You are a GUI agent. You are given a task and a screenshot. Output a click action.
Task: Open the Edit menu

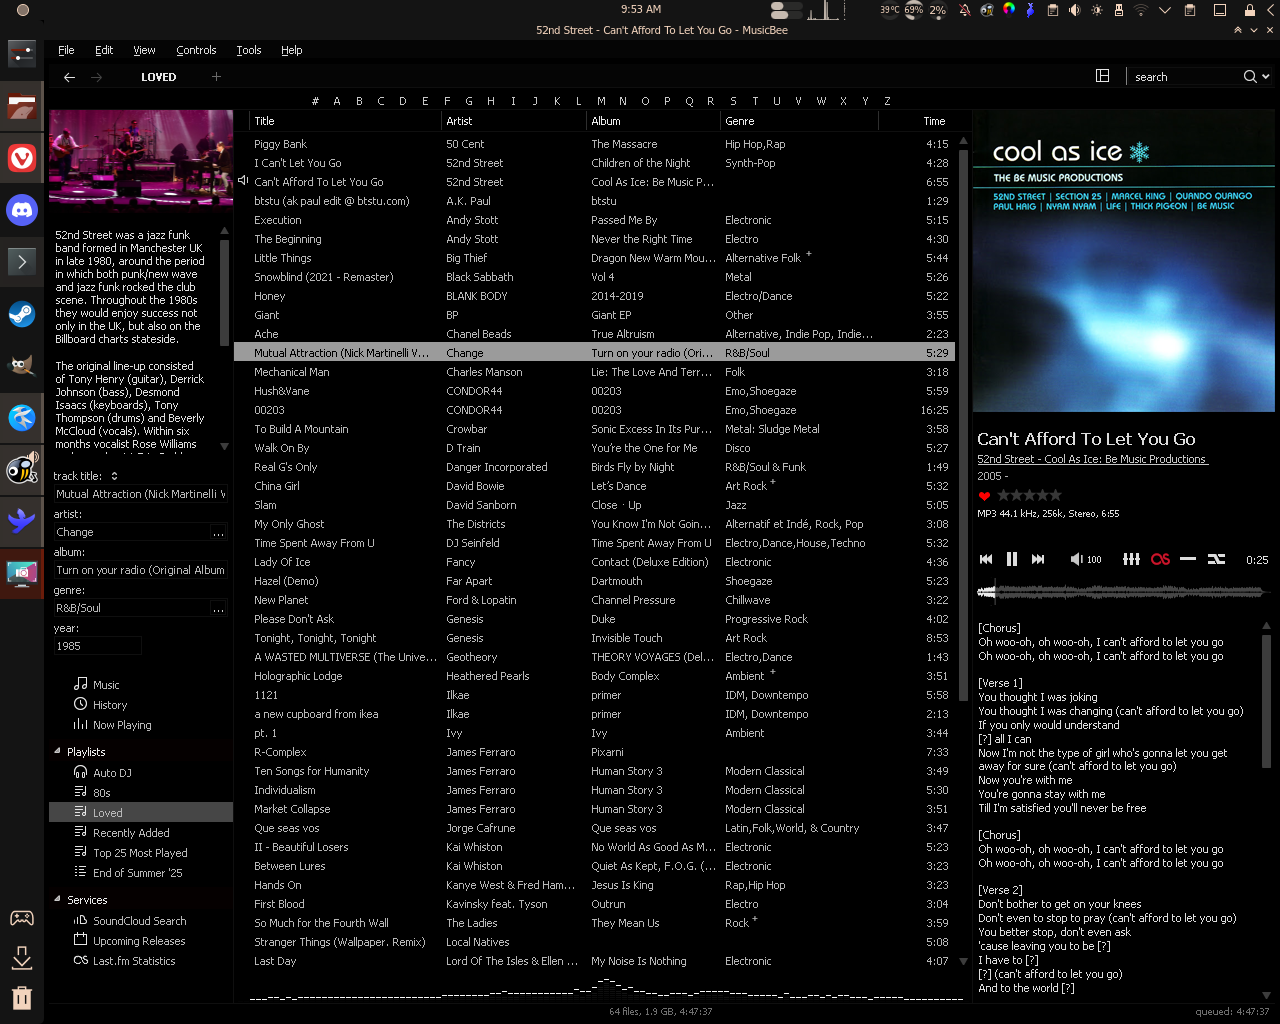(x=104, y=50)
